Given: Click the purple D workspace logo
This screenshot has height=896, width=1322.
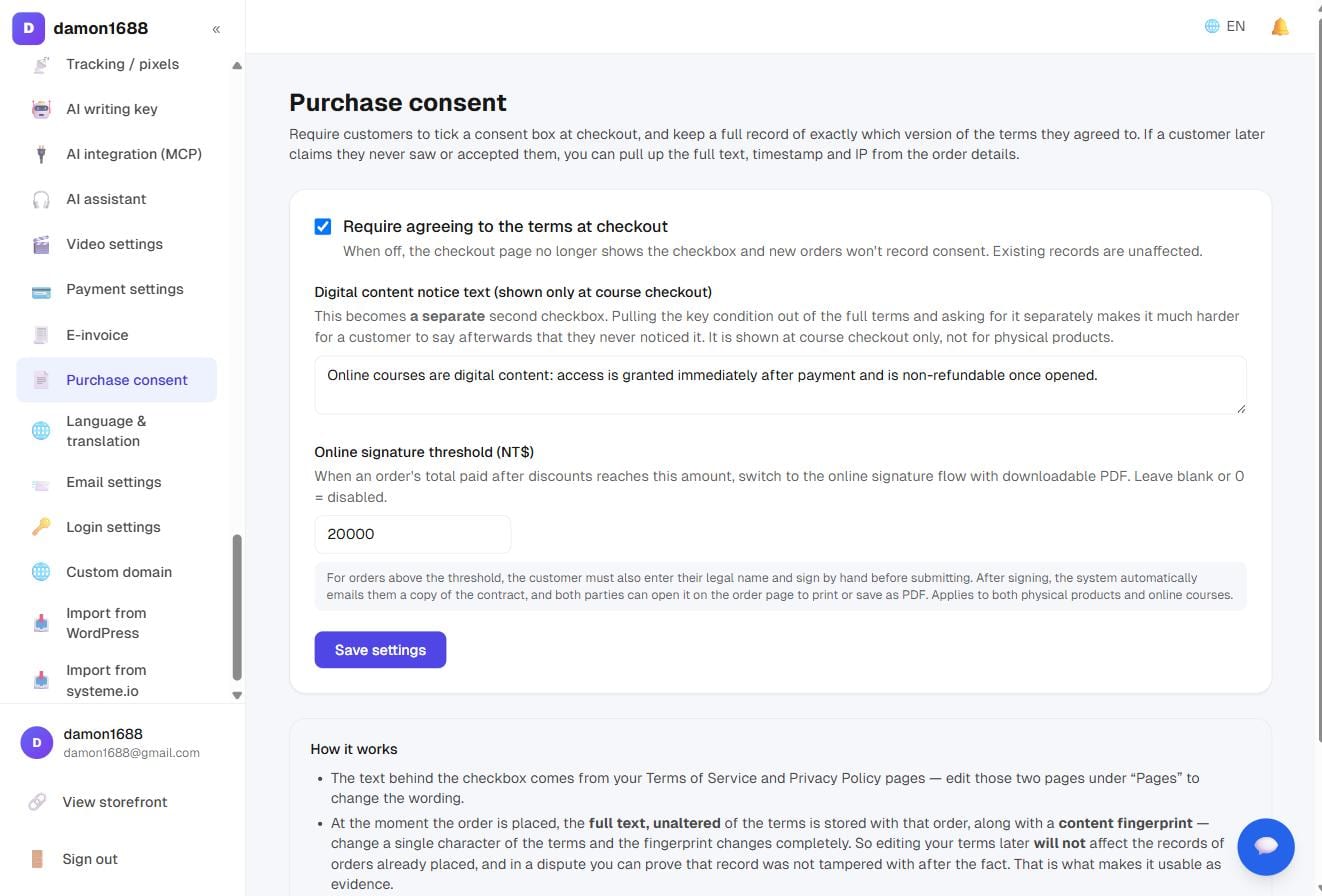Looking at the screenshot, I should coord(28,28).
